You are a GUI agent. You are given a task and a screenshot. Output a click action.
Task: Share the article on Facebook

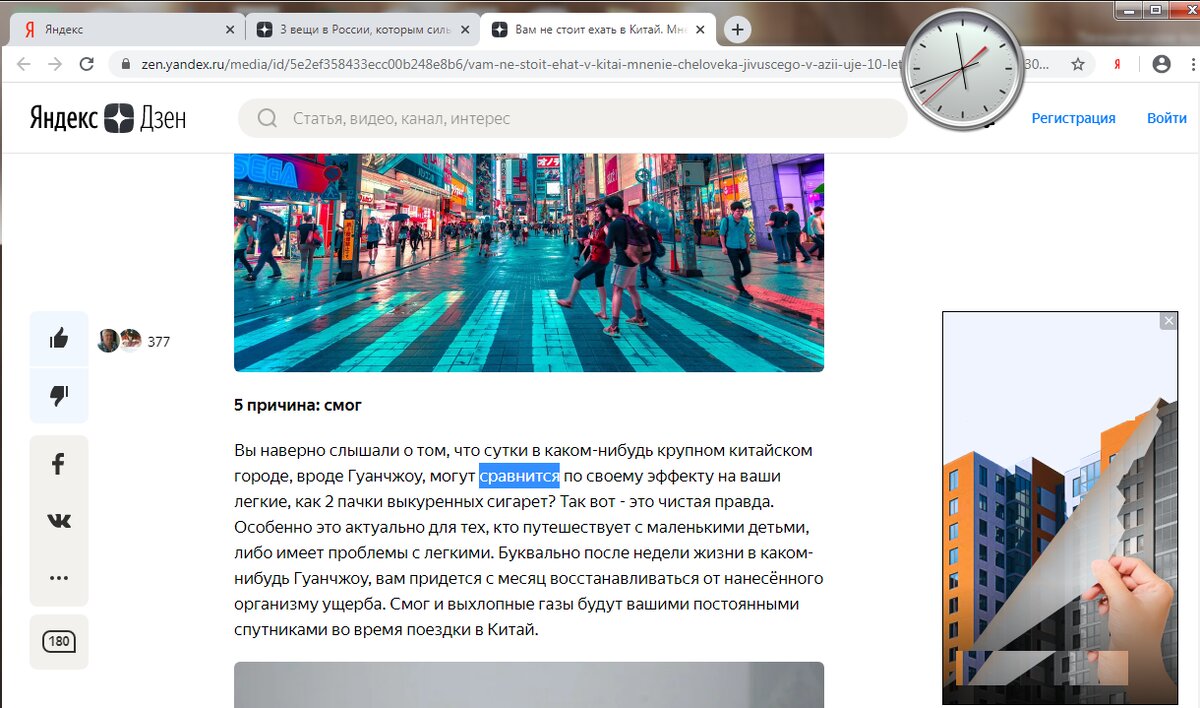point(58,463)
